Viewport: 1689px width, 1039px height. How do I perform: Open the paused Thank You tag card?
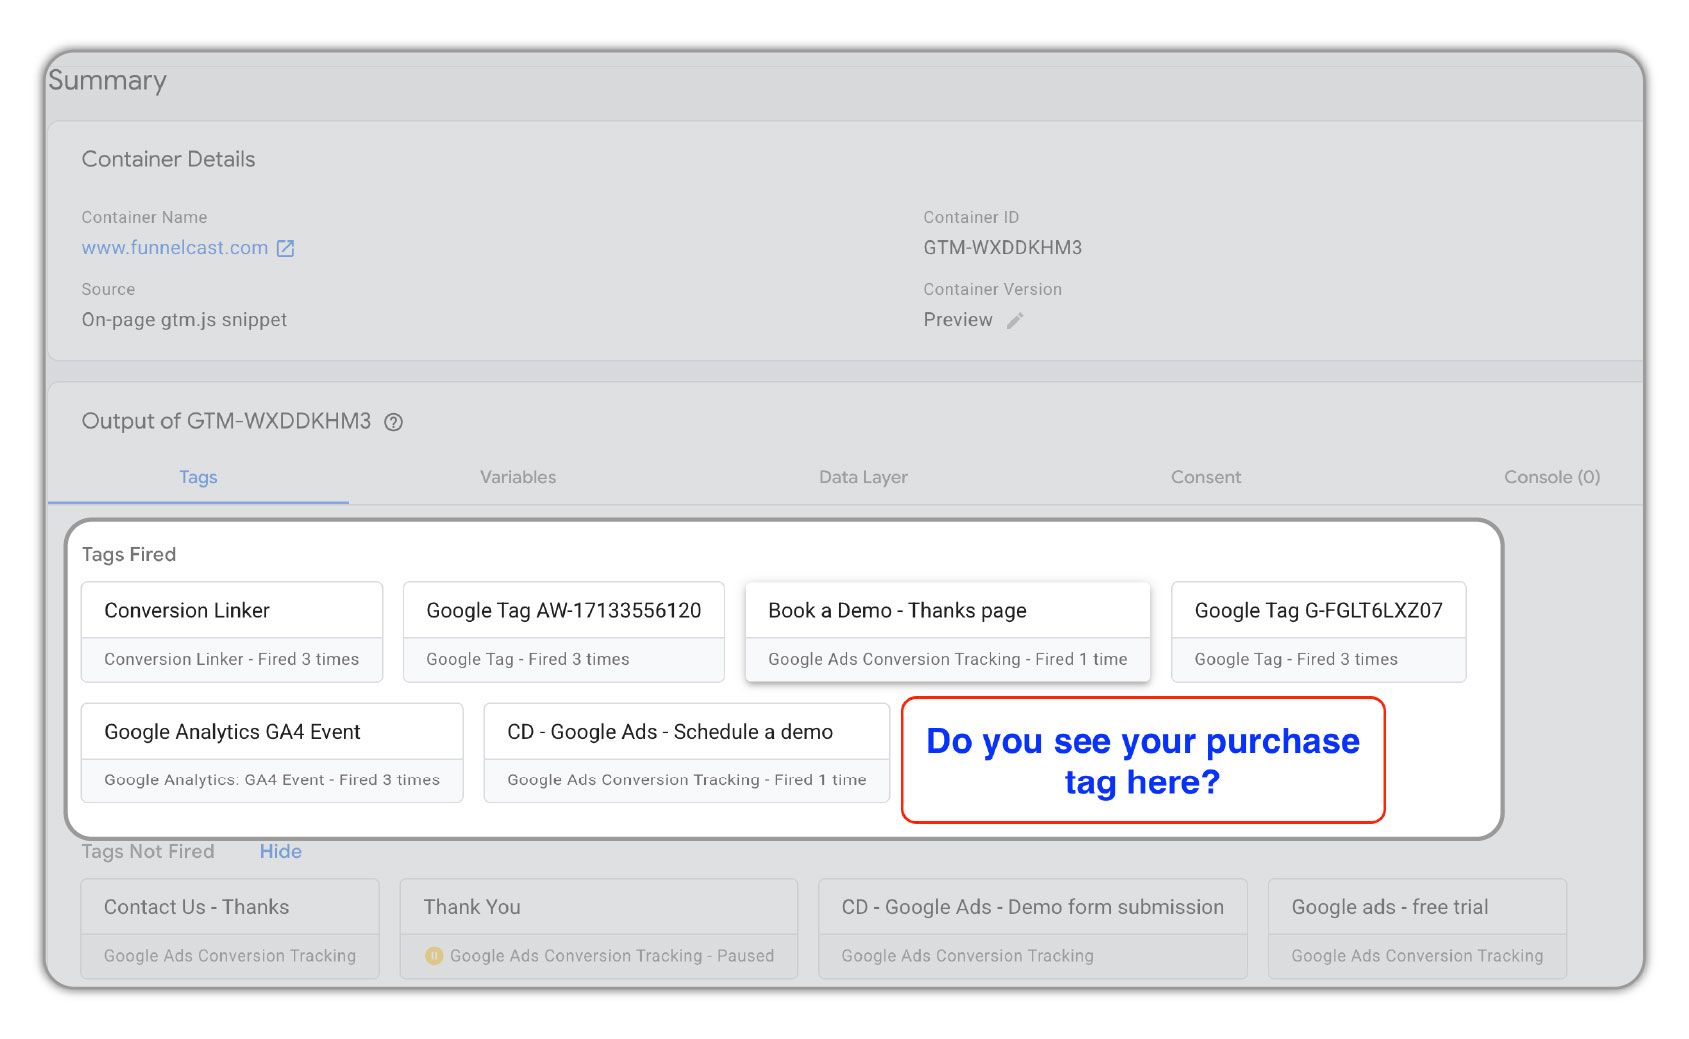[599, 929]
